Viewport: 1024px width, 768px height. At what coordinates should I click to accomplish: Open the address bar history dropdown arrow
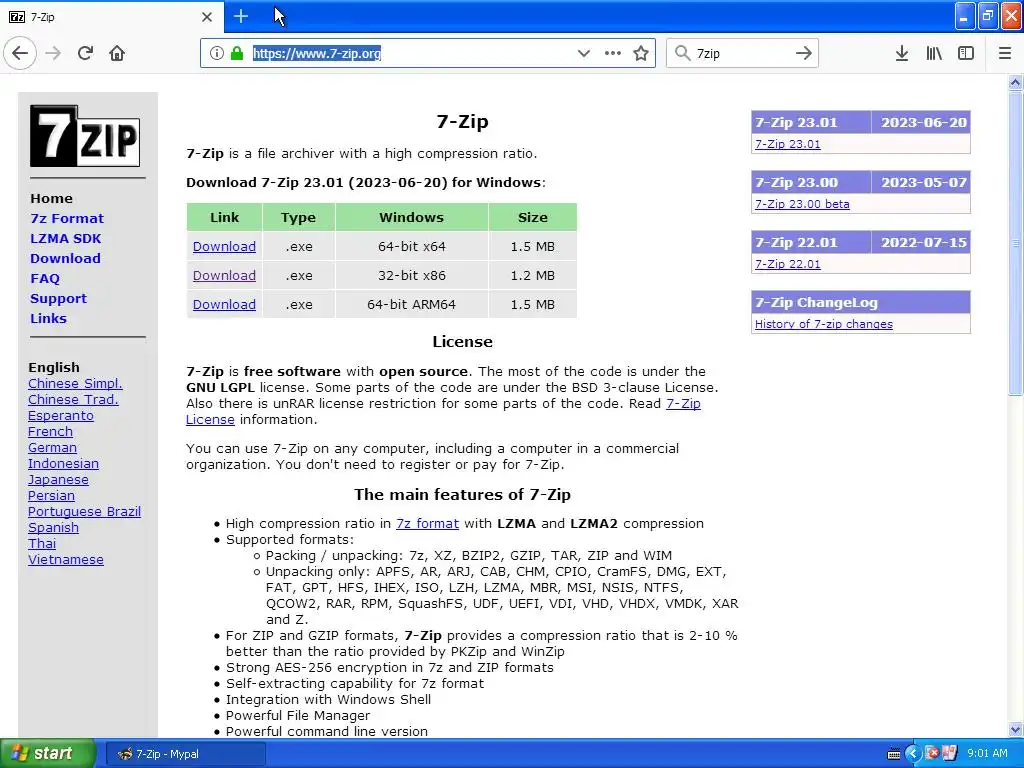[x=584, y=54]
